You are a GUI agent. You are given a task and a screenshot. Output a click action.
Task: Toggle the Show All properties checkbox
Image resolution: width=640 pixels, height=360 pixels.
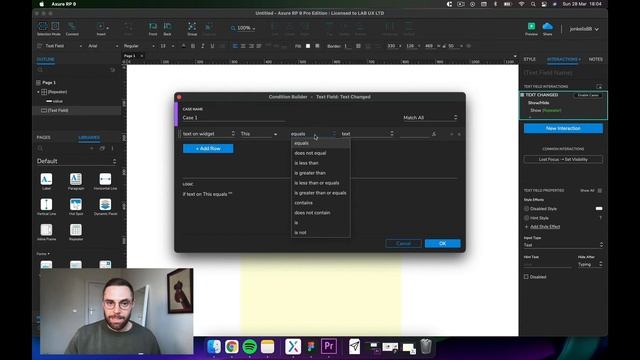coord(600,191)
